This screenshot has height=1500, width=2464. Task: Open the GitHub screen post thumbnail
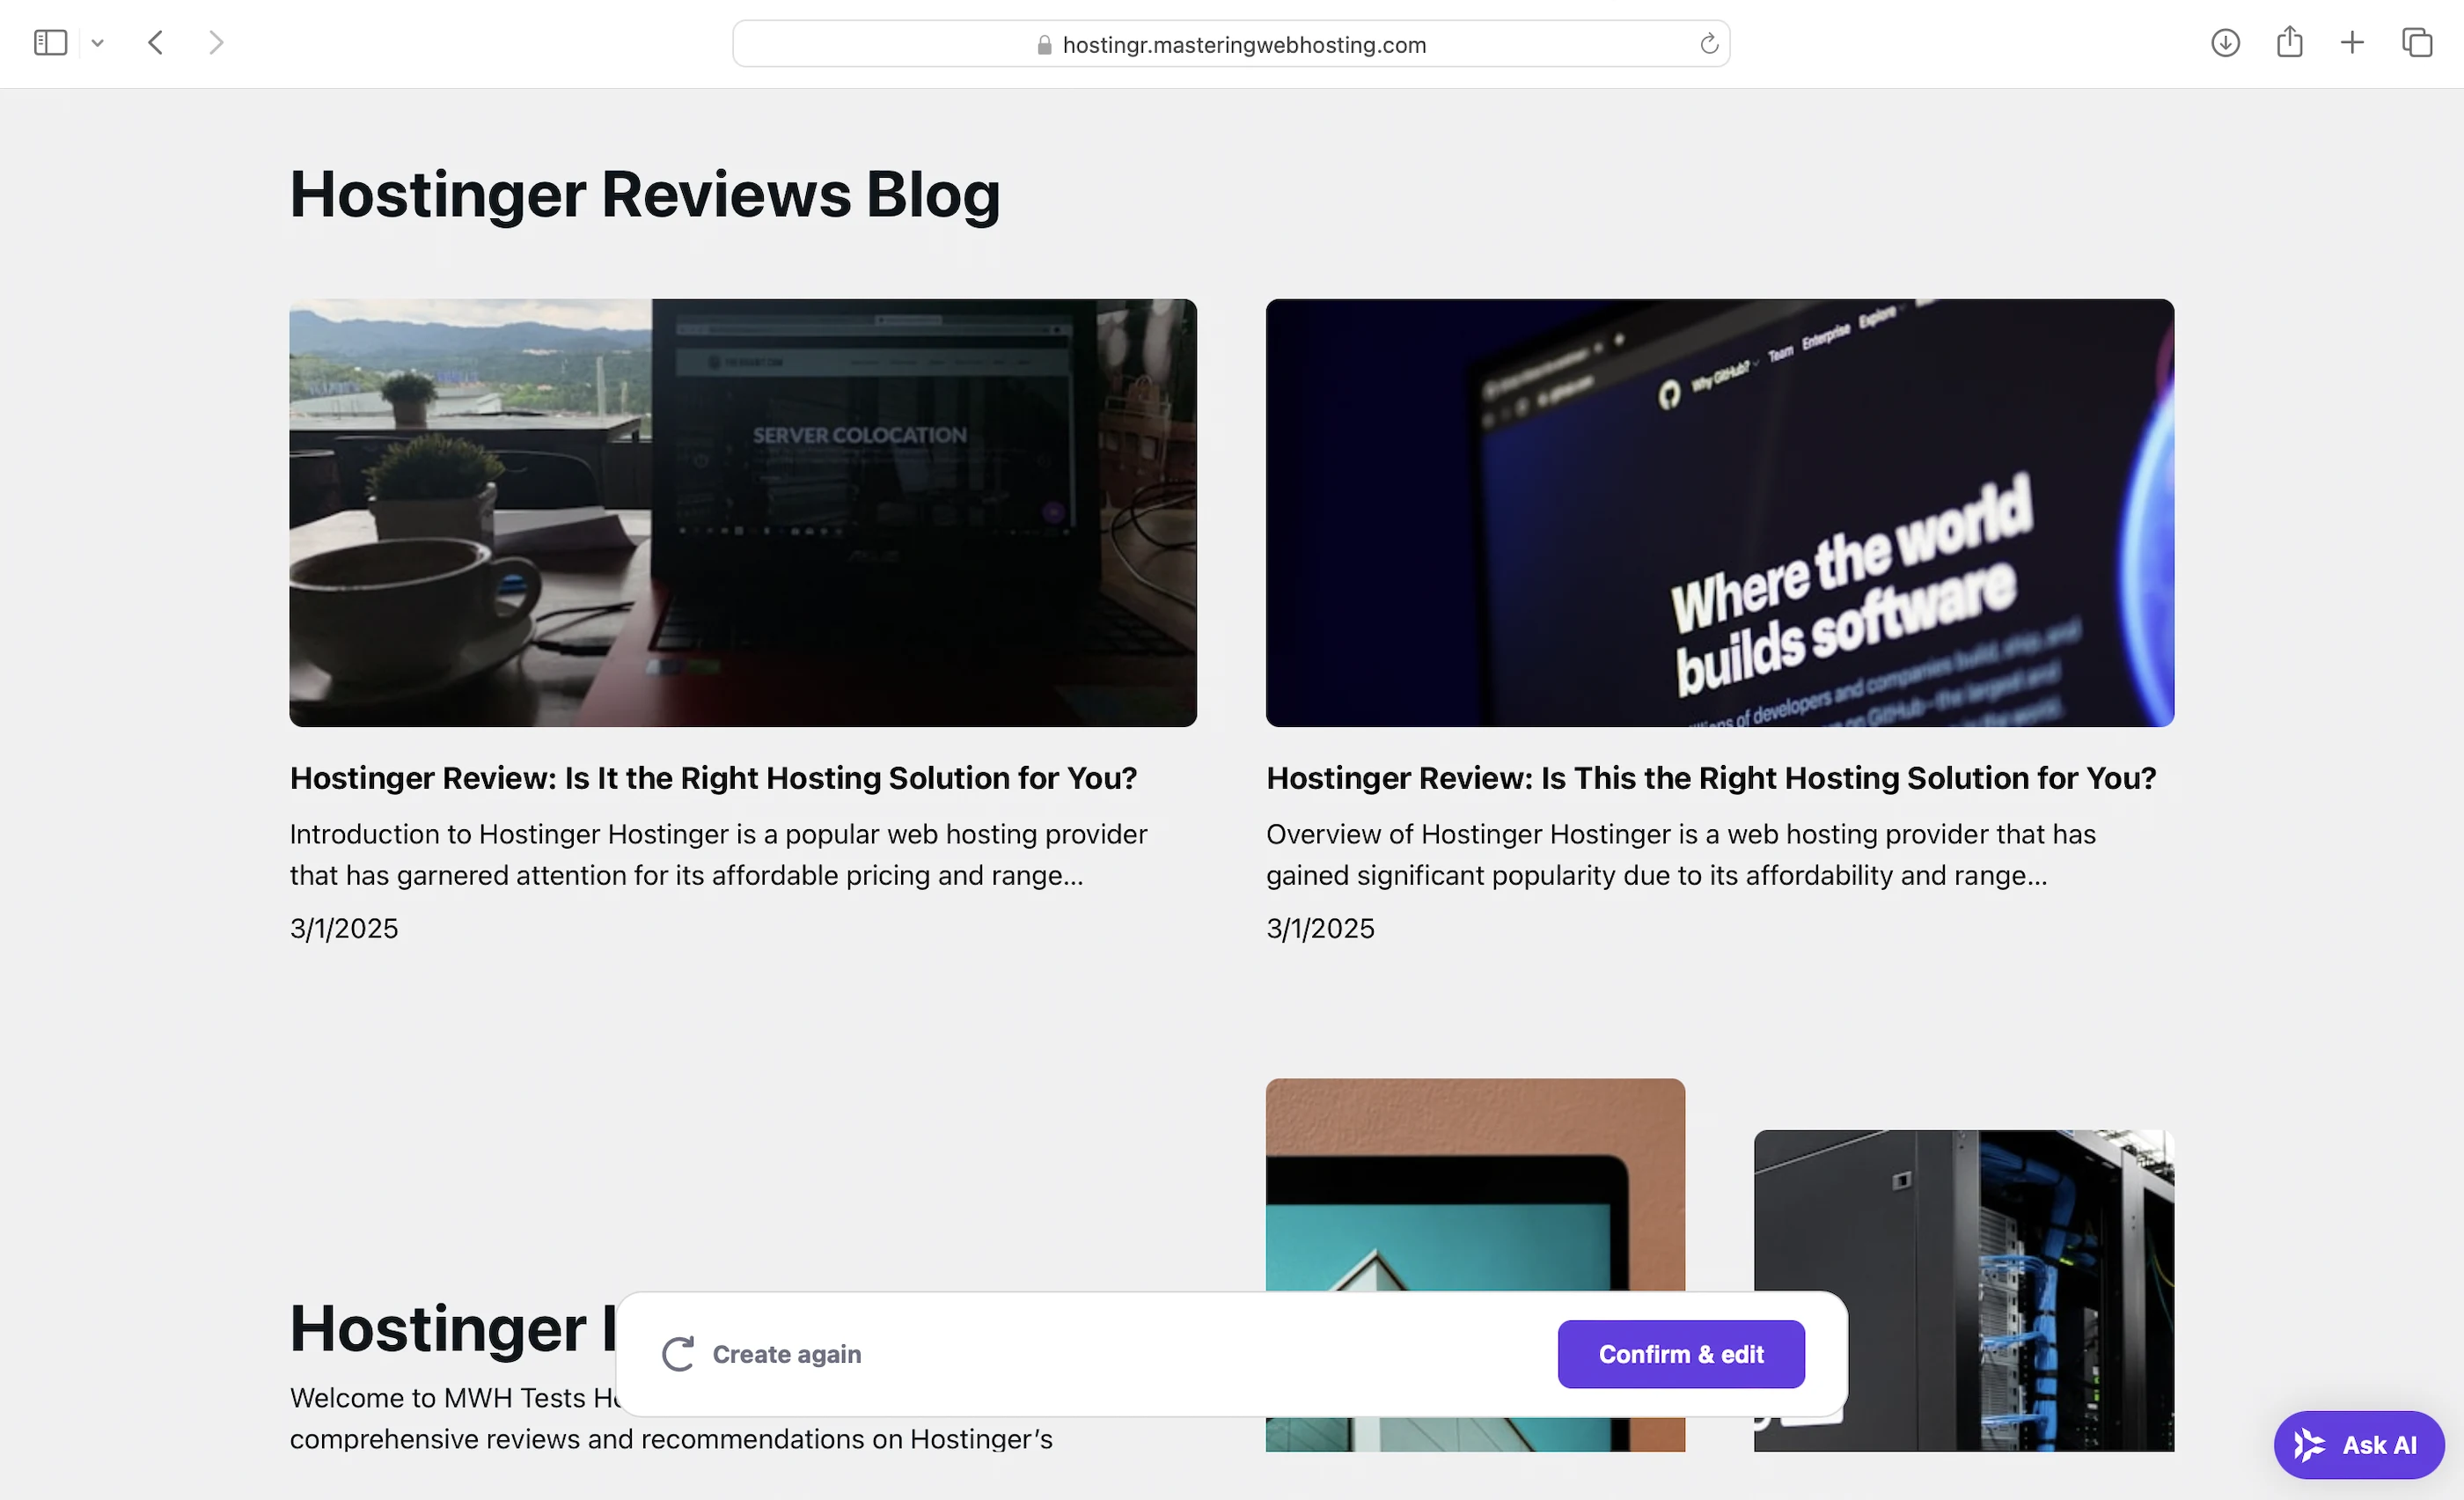pos(1719,512)
